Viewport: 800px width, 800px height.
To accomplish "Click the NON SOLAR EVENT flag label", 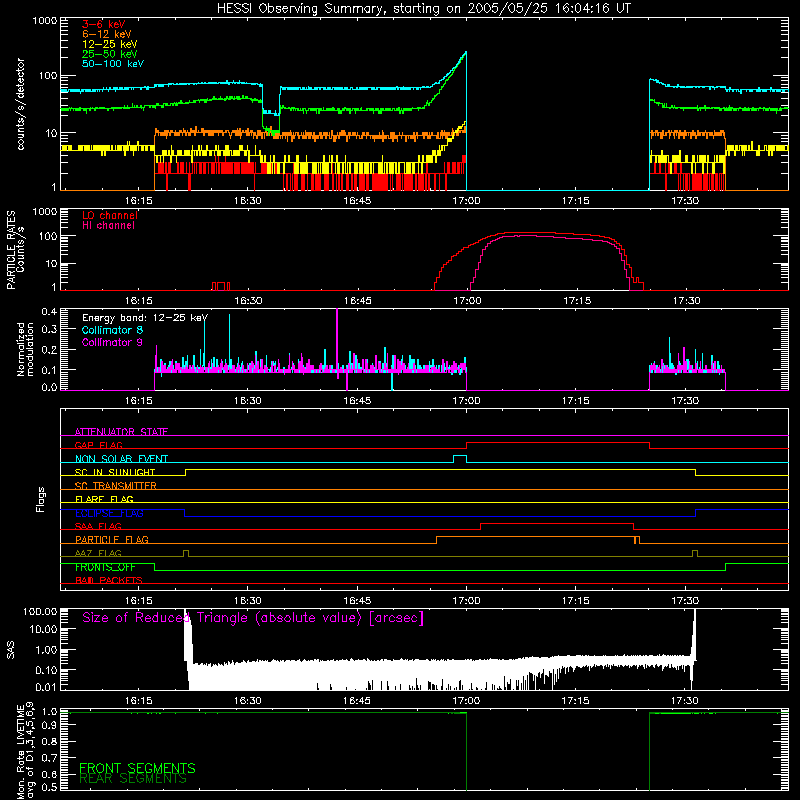I will [x=121, y=459].
